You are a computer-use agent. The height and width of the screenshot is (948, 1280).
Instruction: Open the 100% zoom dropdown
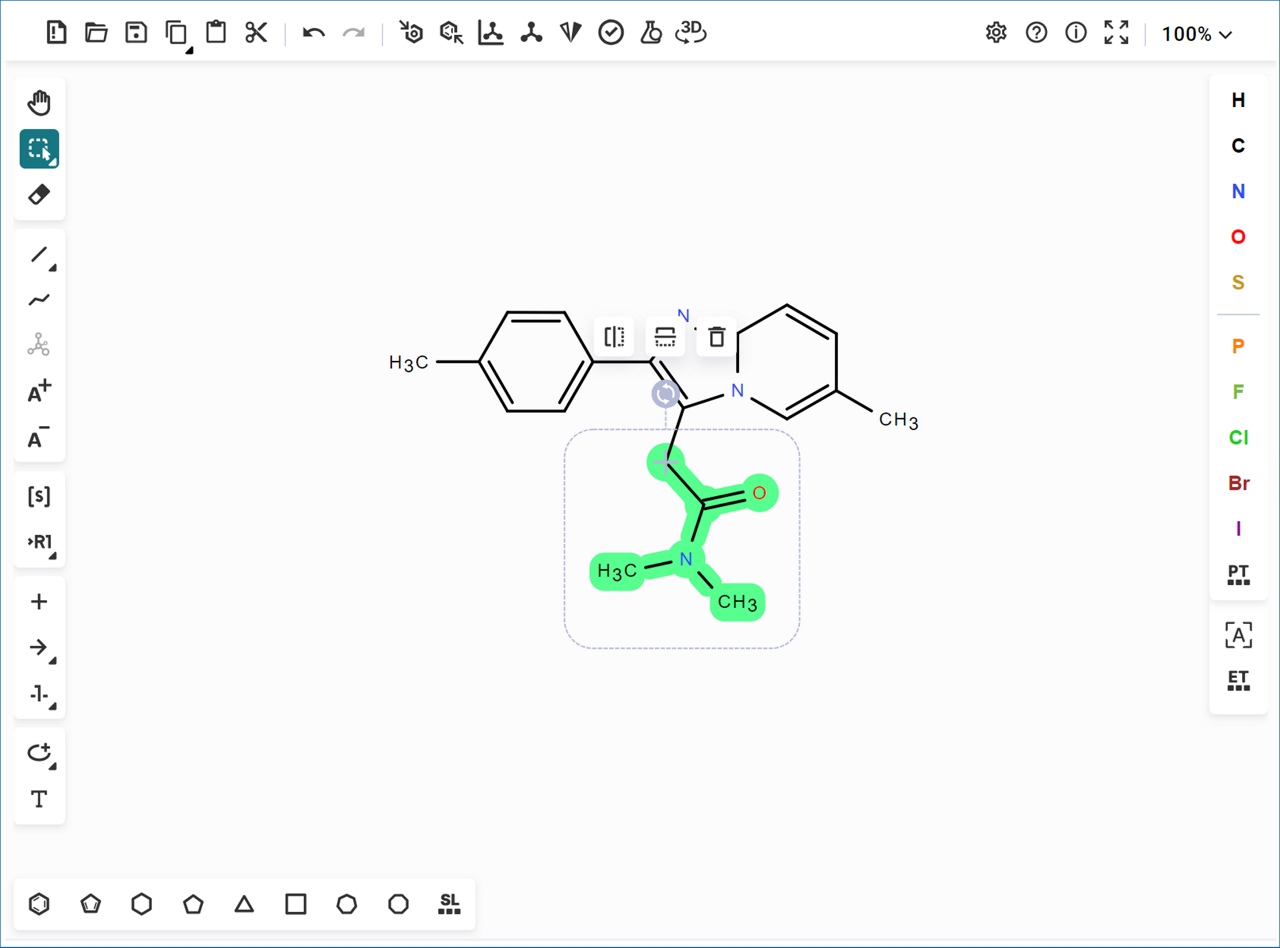click(x=1196, y=34)
